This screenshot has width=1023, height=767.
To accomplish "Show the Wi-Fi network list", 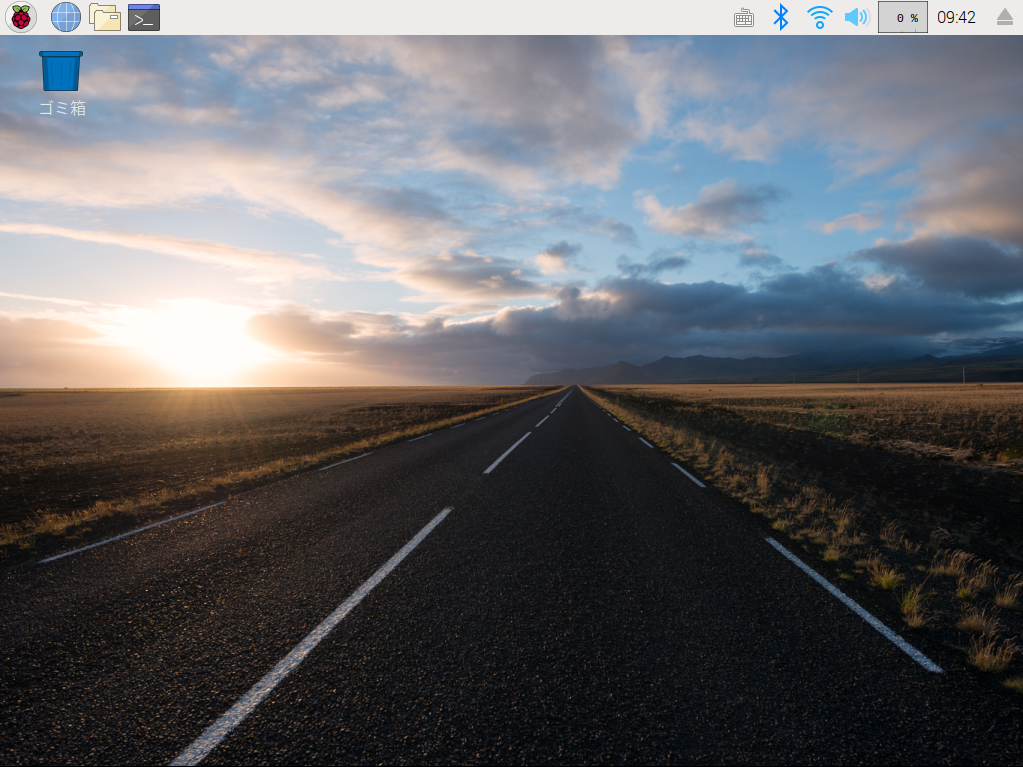I will pyautogui.click(x=819, y=17).
